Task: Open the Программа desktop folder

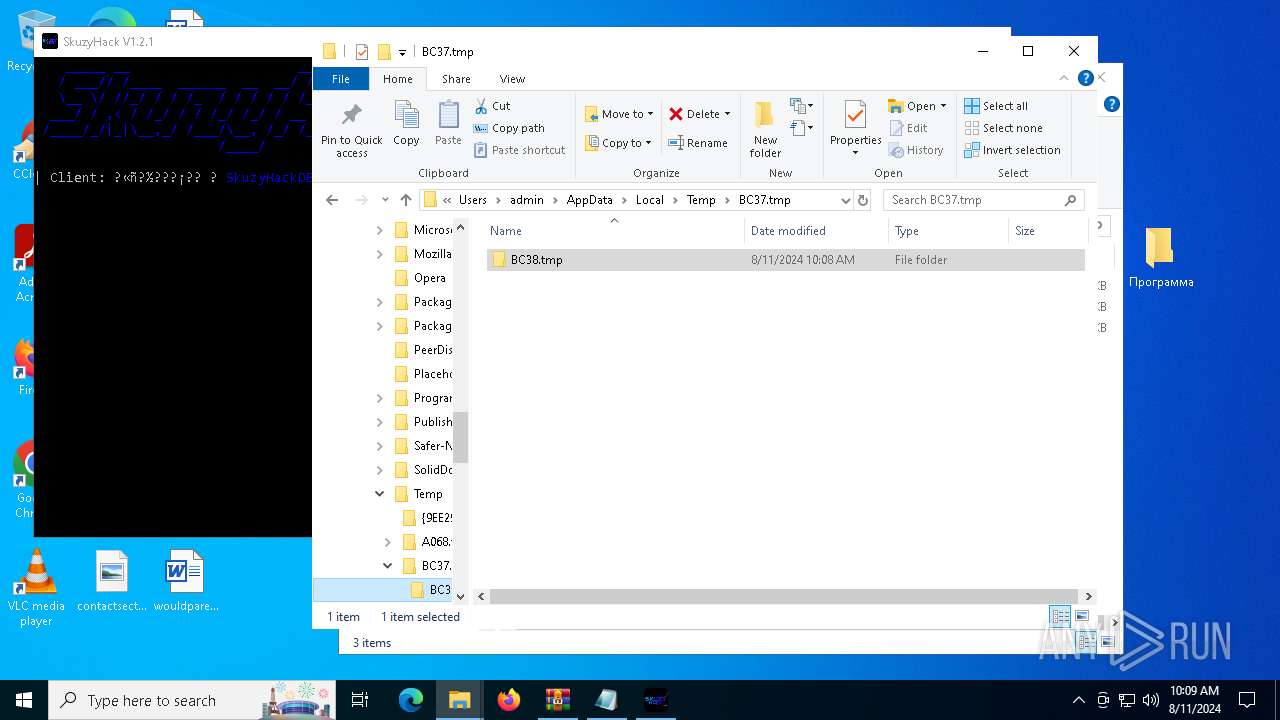Action: 1161,258
